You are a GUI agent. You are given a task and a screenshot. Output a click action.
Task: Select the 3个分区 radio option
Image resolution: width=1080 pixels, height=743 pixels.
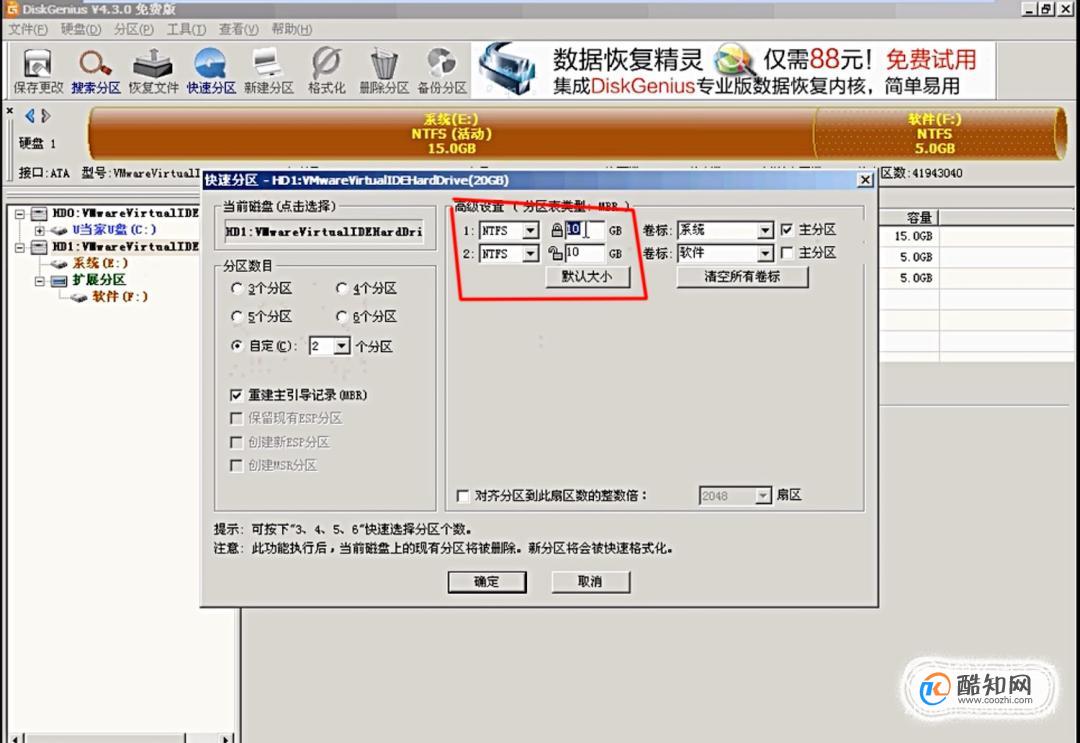pos(237,289)
